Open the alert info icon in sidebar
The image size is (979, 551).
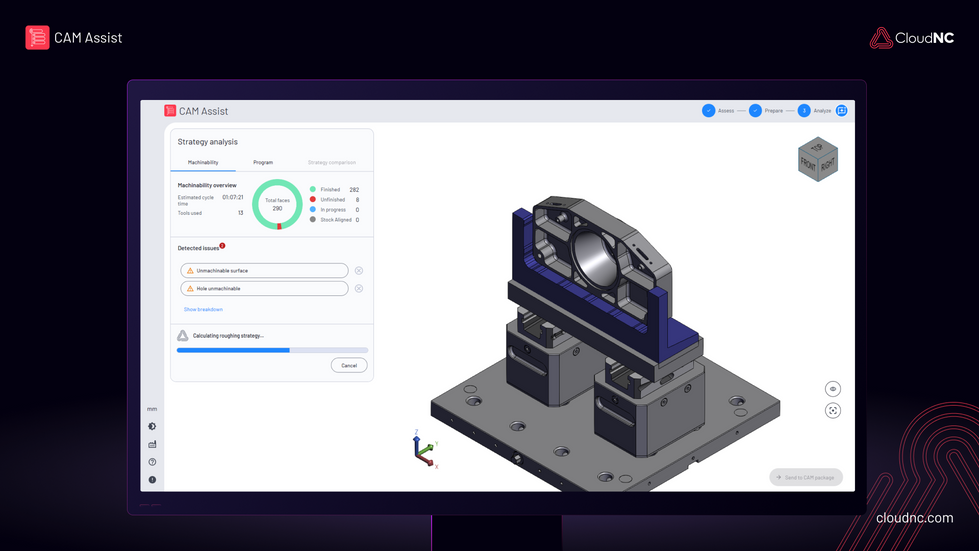pos(152,480)
